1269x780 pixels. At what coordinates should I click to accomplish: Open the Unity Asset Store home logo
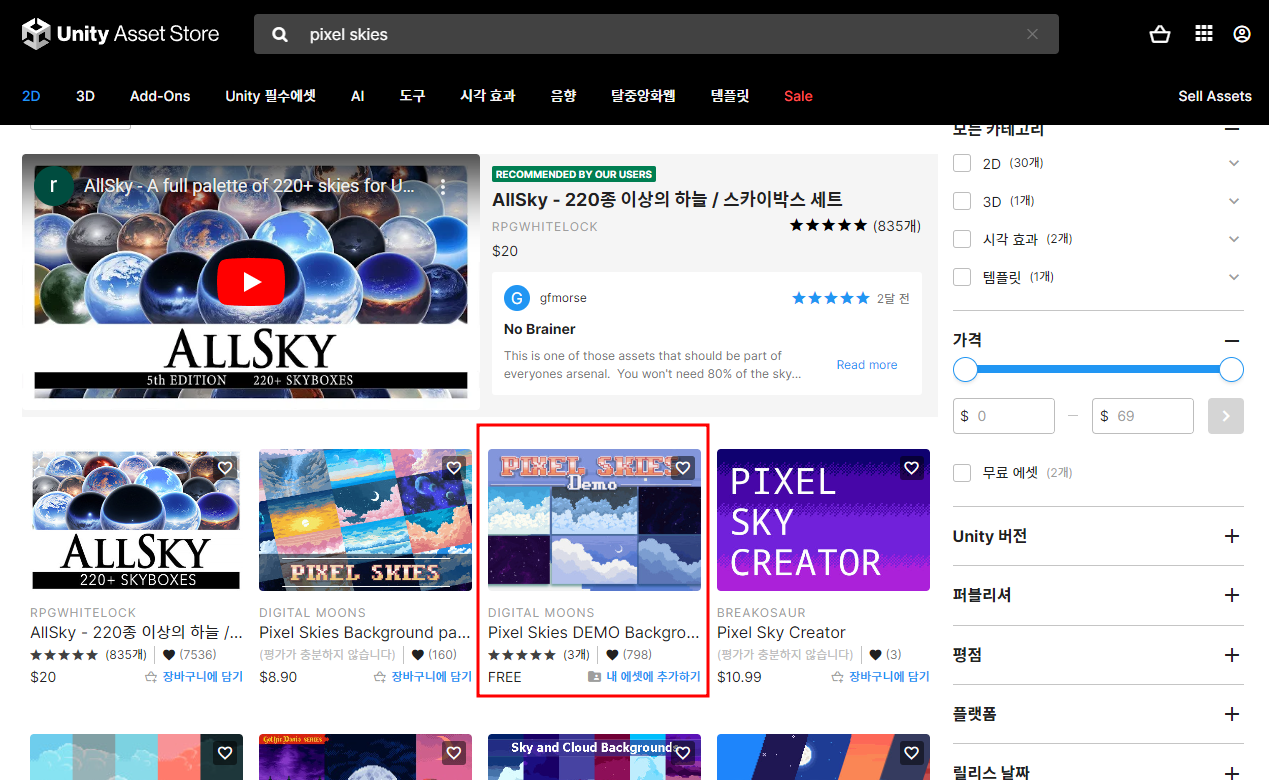coord(120,34)
